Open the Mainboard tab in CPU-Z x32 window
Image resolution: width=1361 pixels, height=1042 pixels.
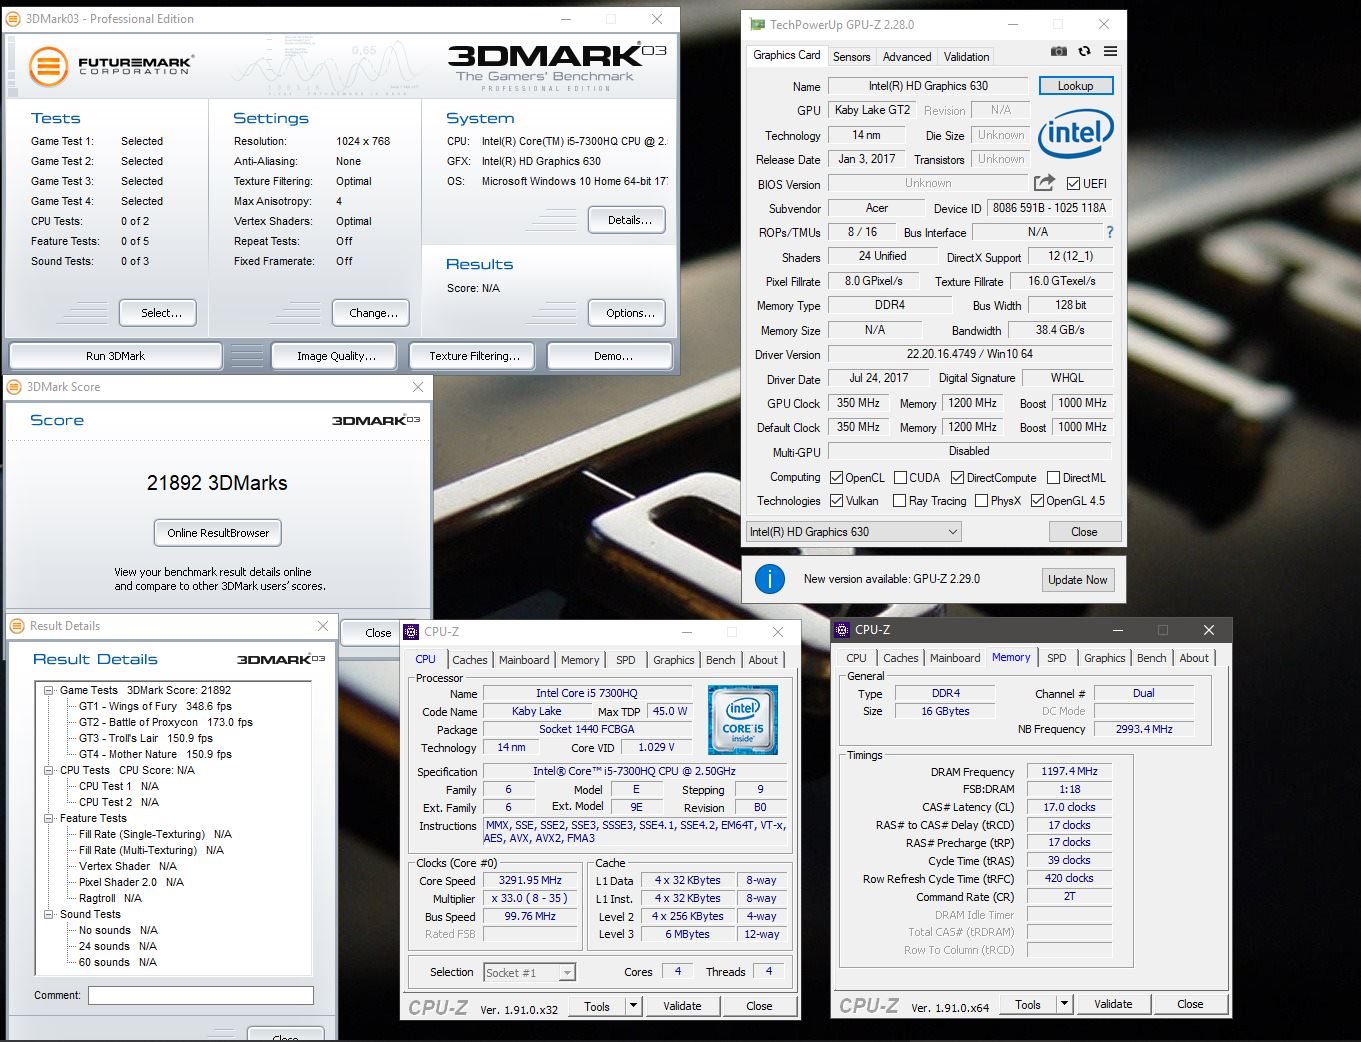pos(524,660)
